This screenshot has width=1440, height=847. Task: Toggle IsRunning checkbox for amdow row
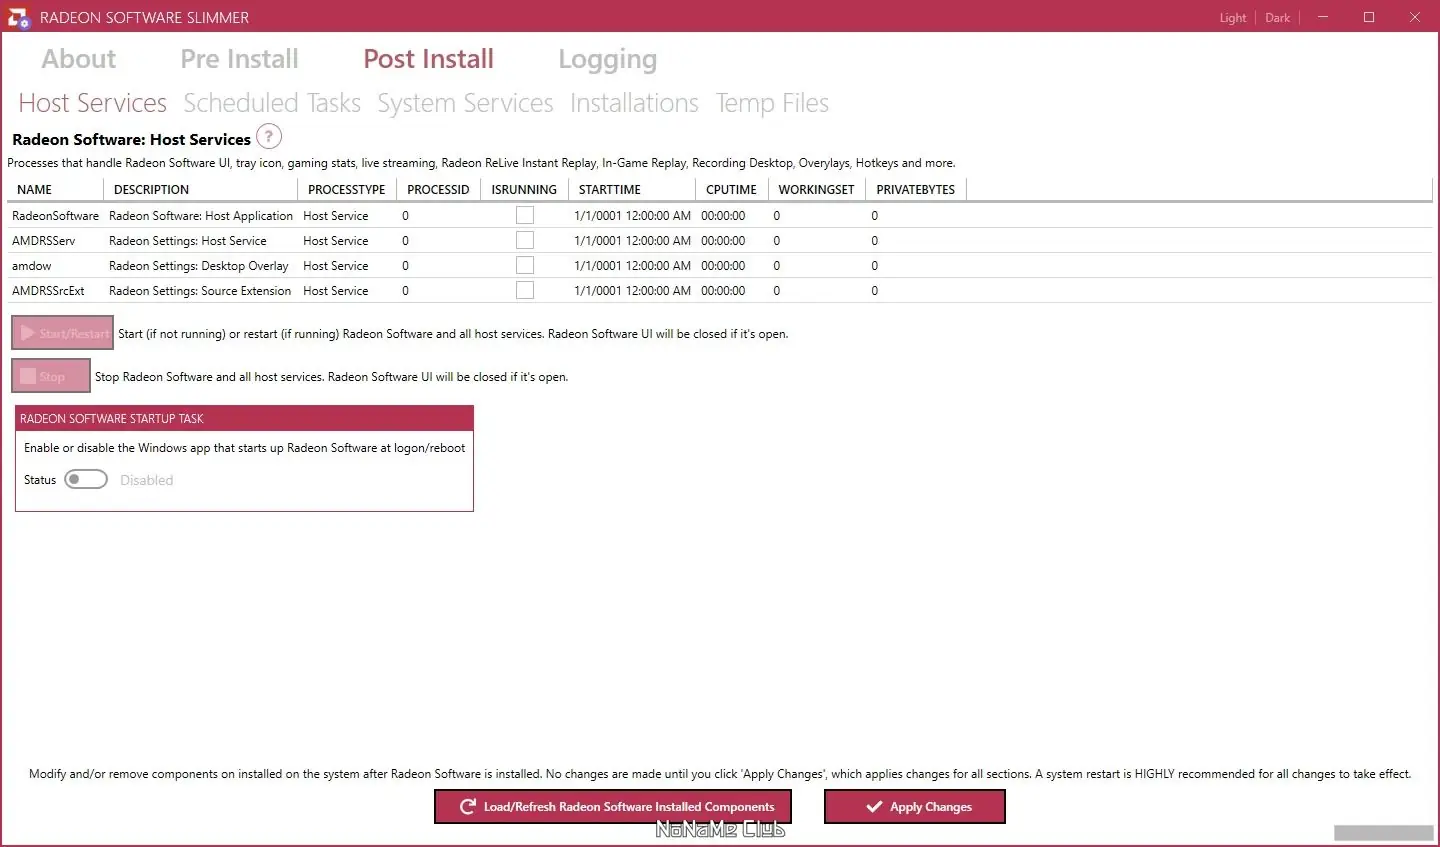pos(525,265)
